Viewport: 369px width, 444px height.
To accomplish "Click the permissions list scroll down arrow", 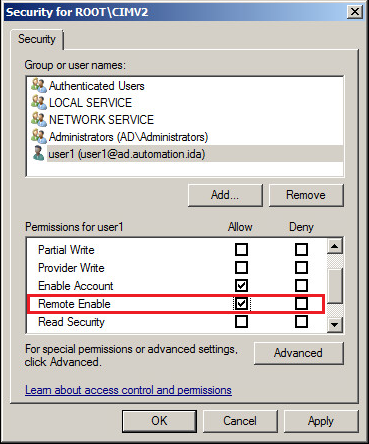I will 335,324.
